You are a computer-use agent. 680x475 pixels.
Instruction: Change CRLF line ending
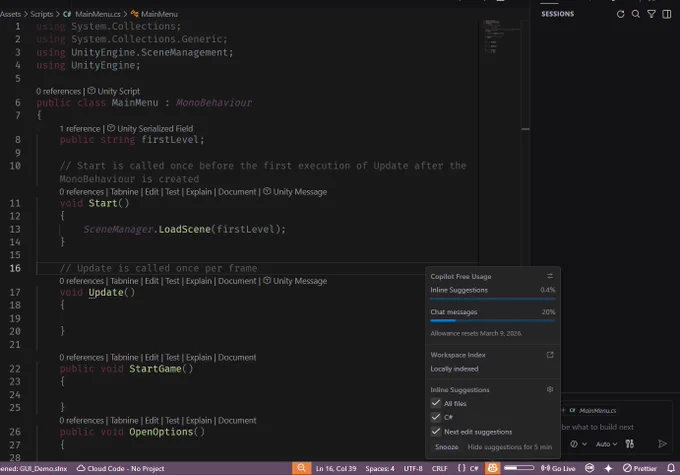439,468
